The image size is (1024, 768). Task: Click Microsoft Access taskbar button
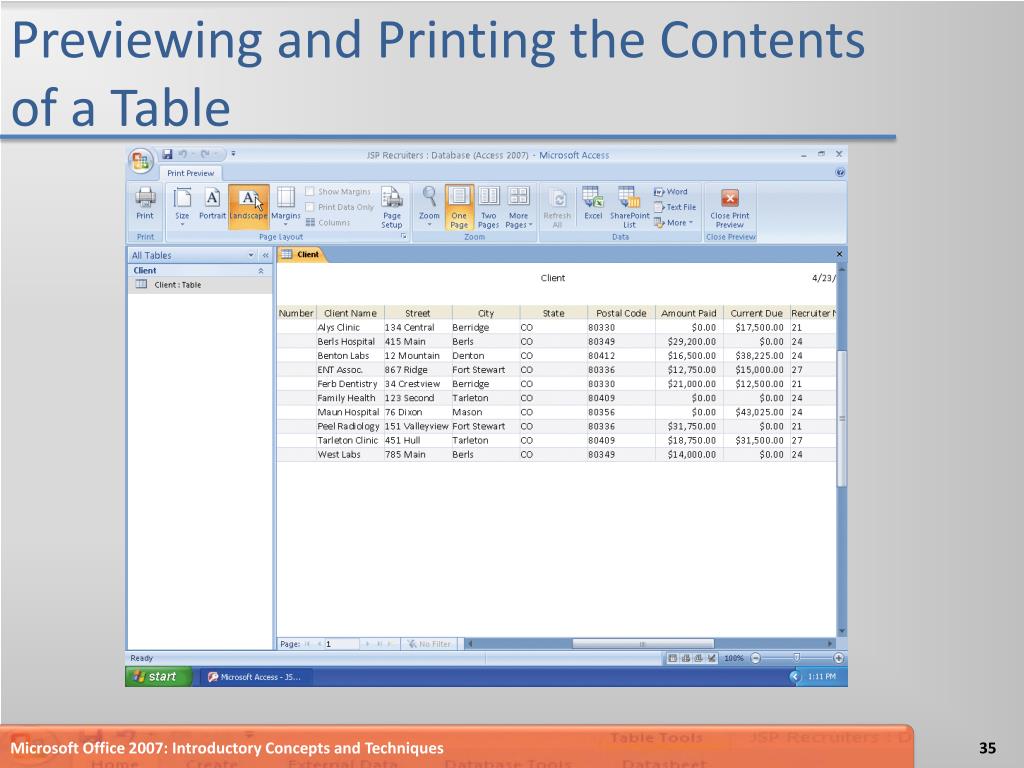point(255,677)
